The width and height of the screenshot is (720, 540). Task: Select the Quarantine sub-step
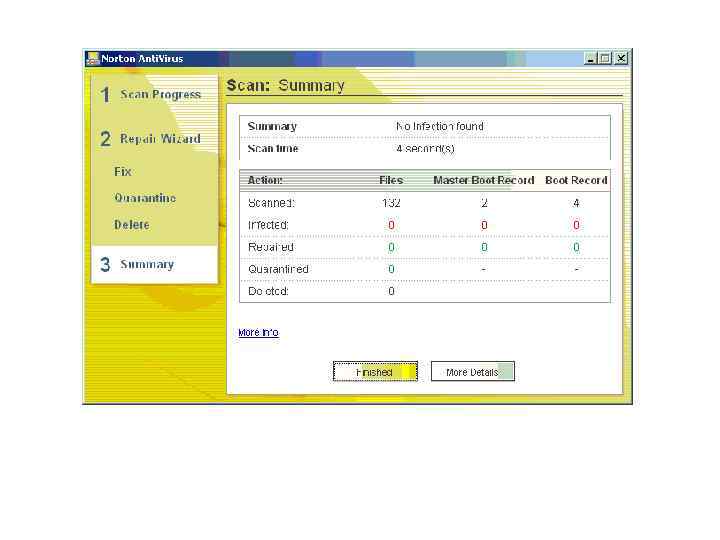tap(145, 198)
